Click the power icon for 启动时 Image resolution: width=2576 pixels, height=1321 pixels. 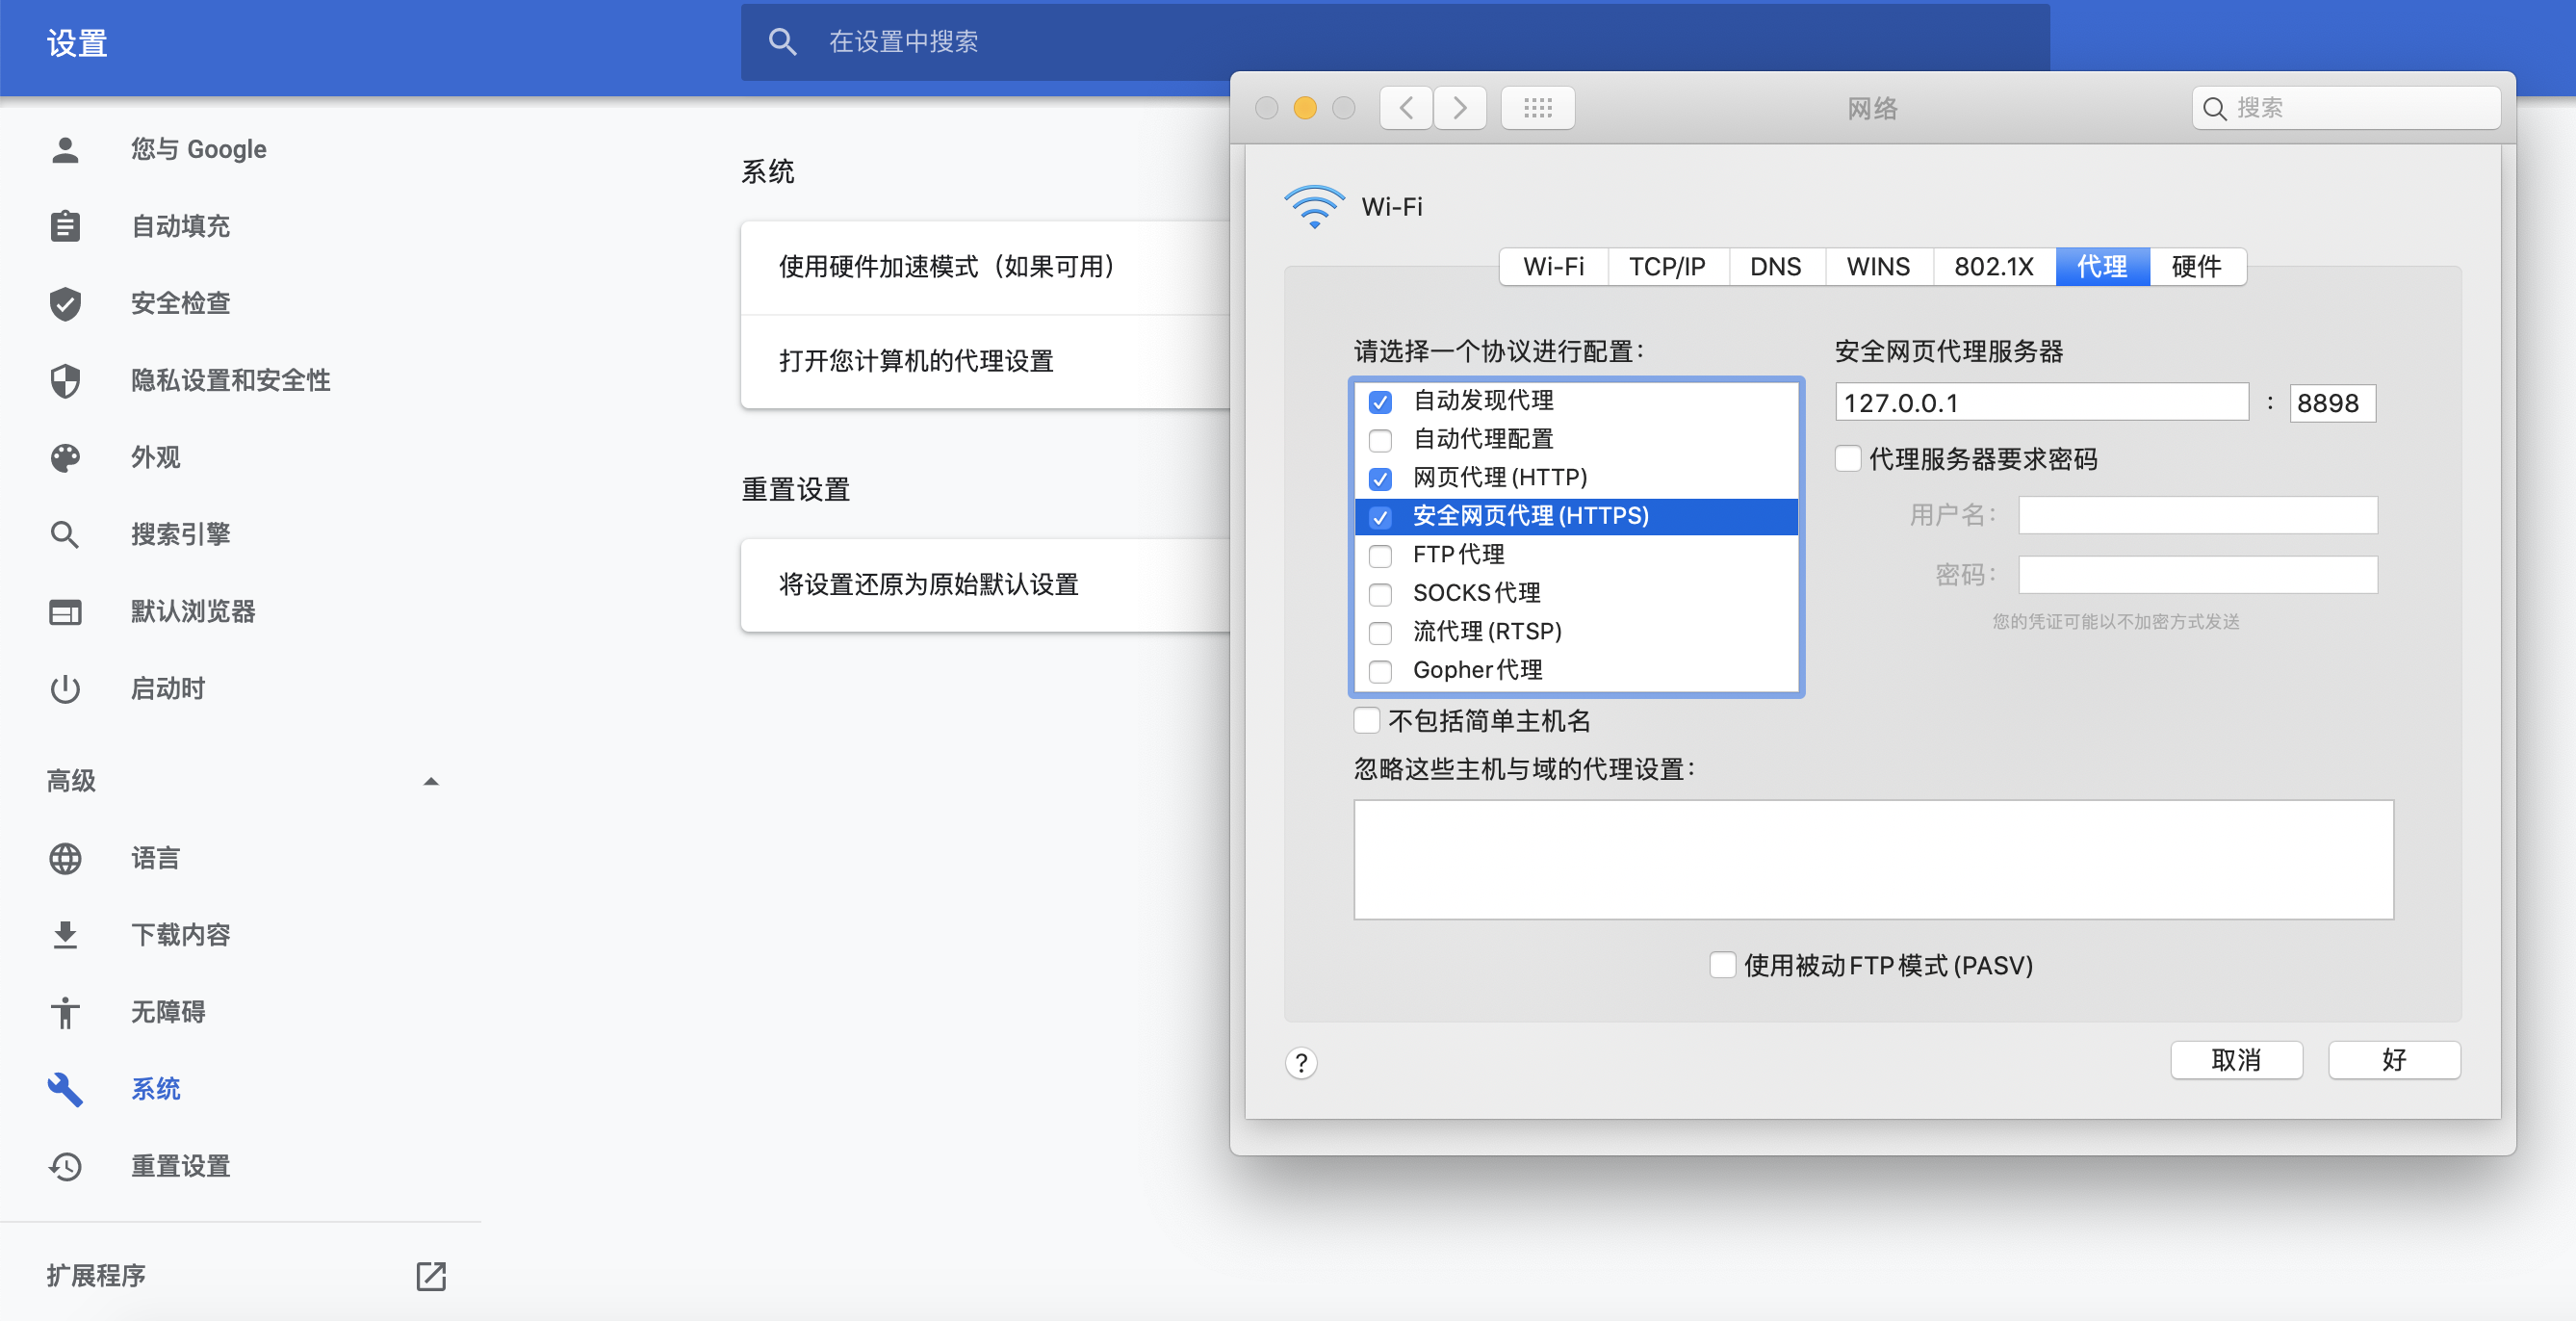pos(65,688)
